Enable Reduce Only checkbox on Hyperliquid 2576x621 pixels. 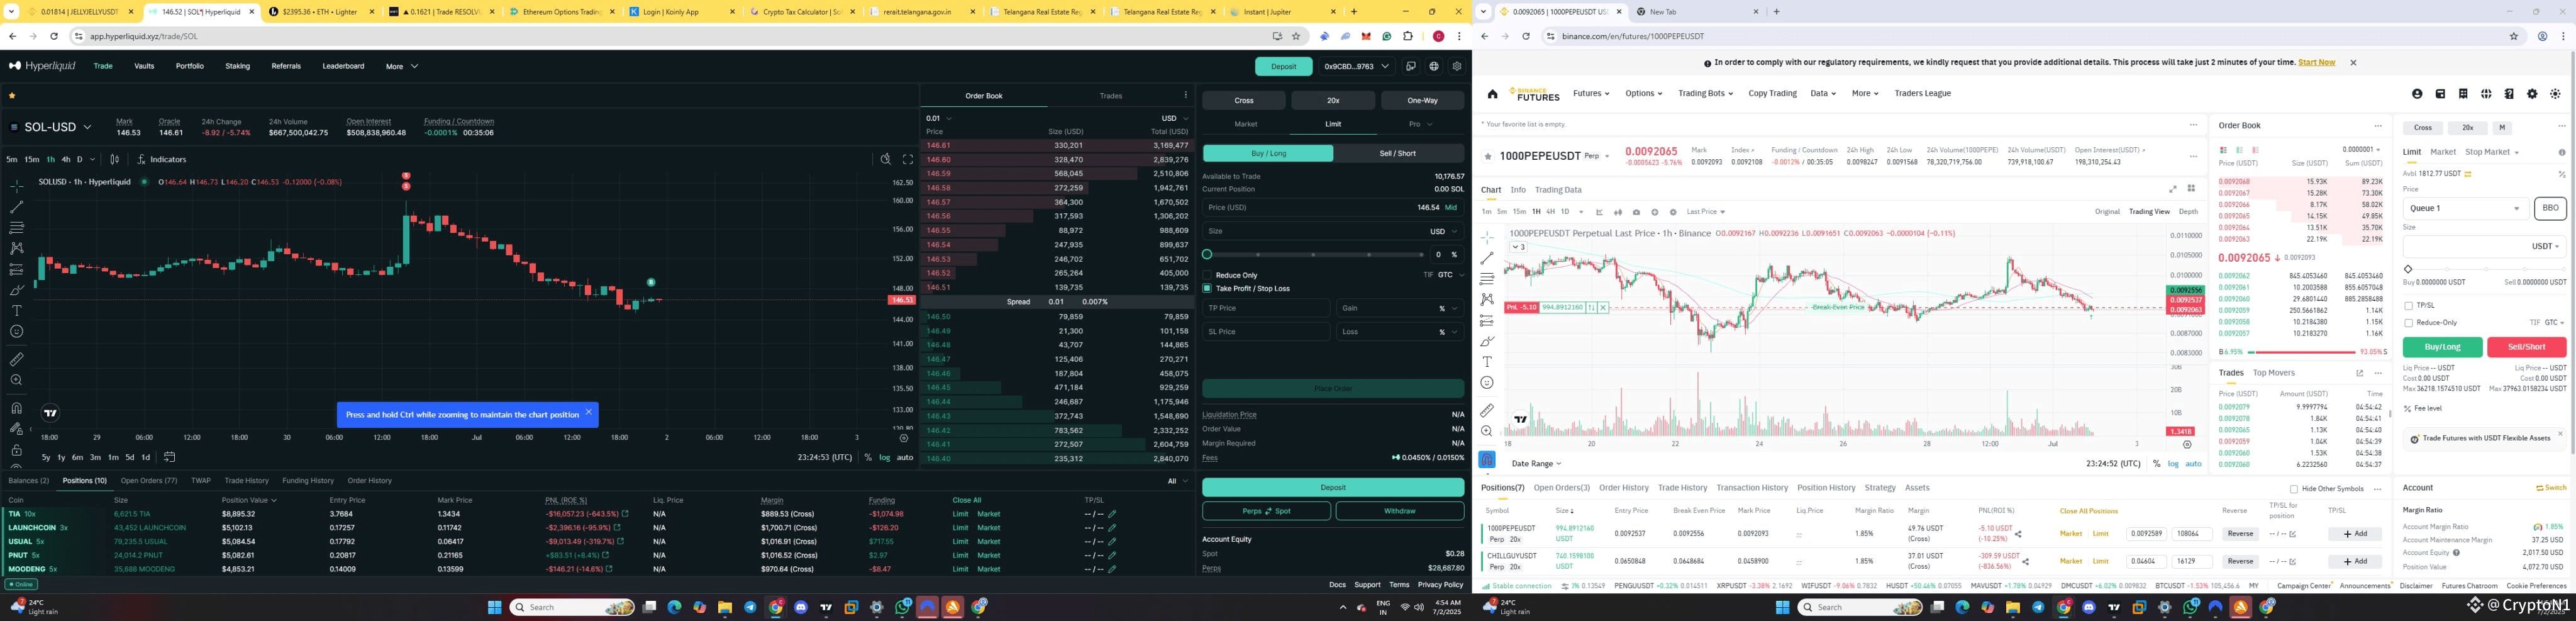click(1208, 275)
